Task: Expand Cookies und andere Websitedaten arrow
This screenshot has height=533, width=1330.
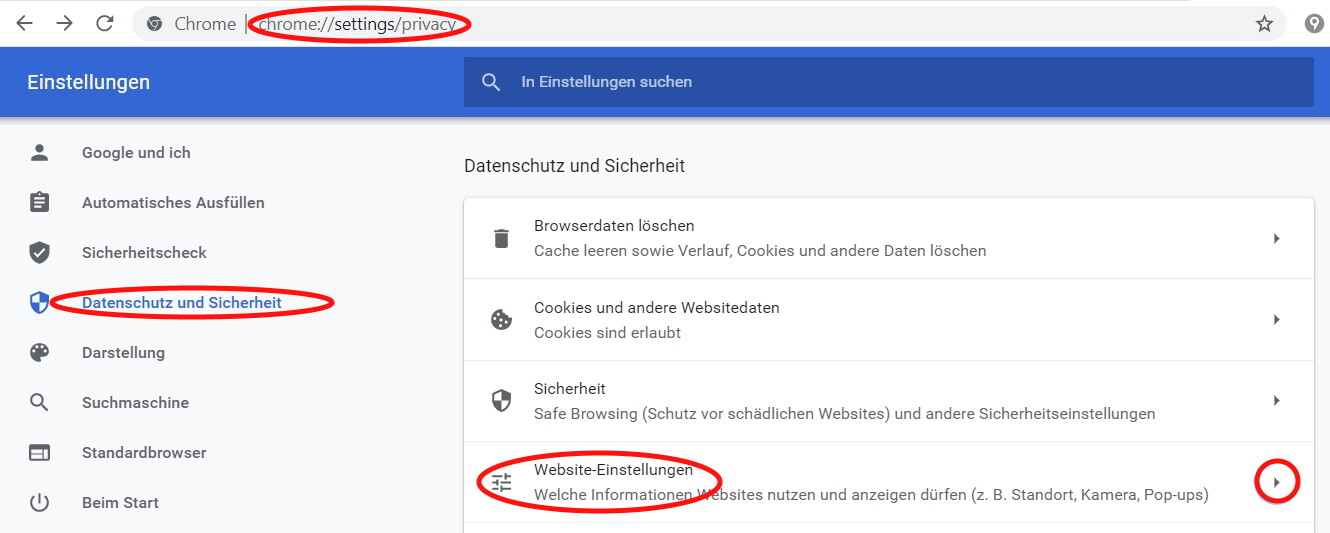Action: click(x=1276, y=320)
